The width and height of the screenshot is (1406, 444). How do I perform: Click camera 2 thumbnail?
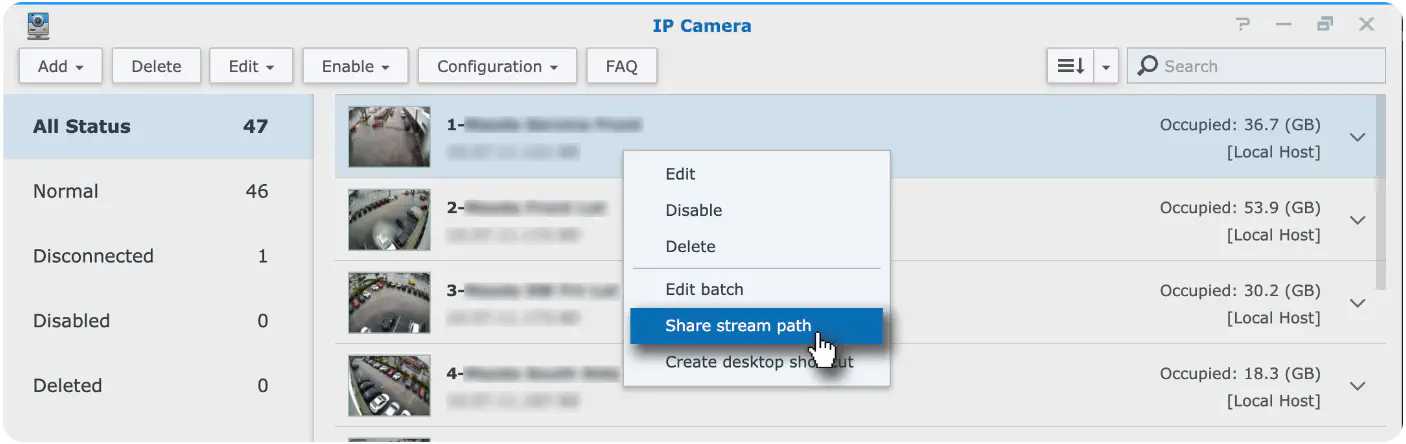point(389,220)
